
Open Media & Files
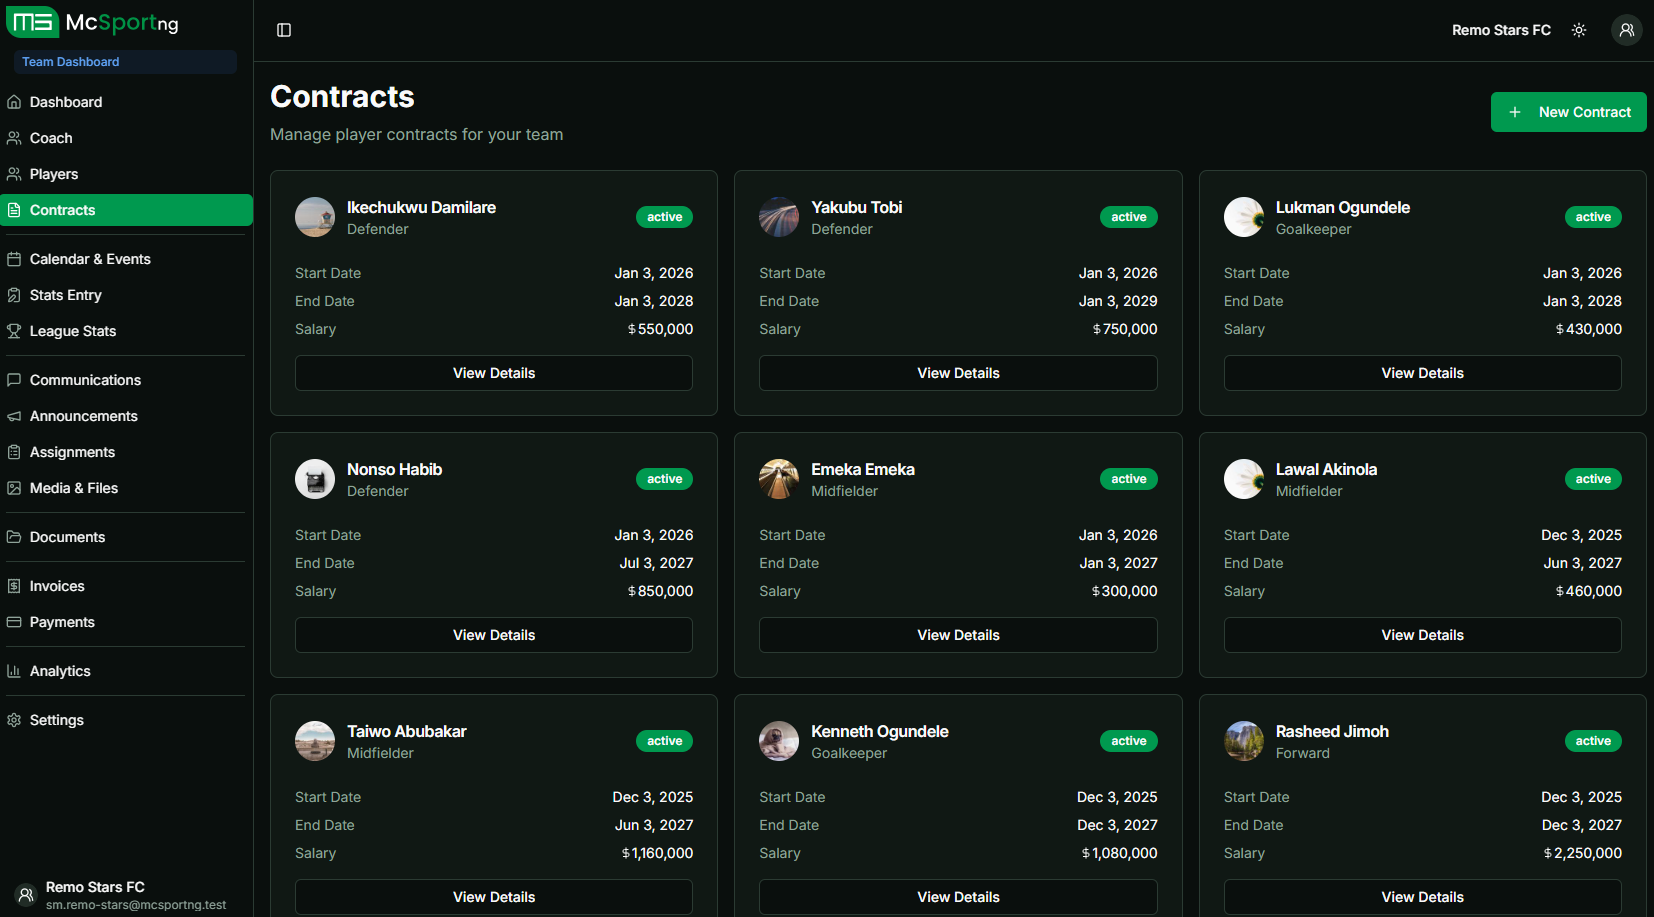[x=74, y=487]
